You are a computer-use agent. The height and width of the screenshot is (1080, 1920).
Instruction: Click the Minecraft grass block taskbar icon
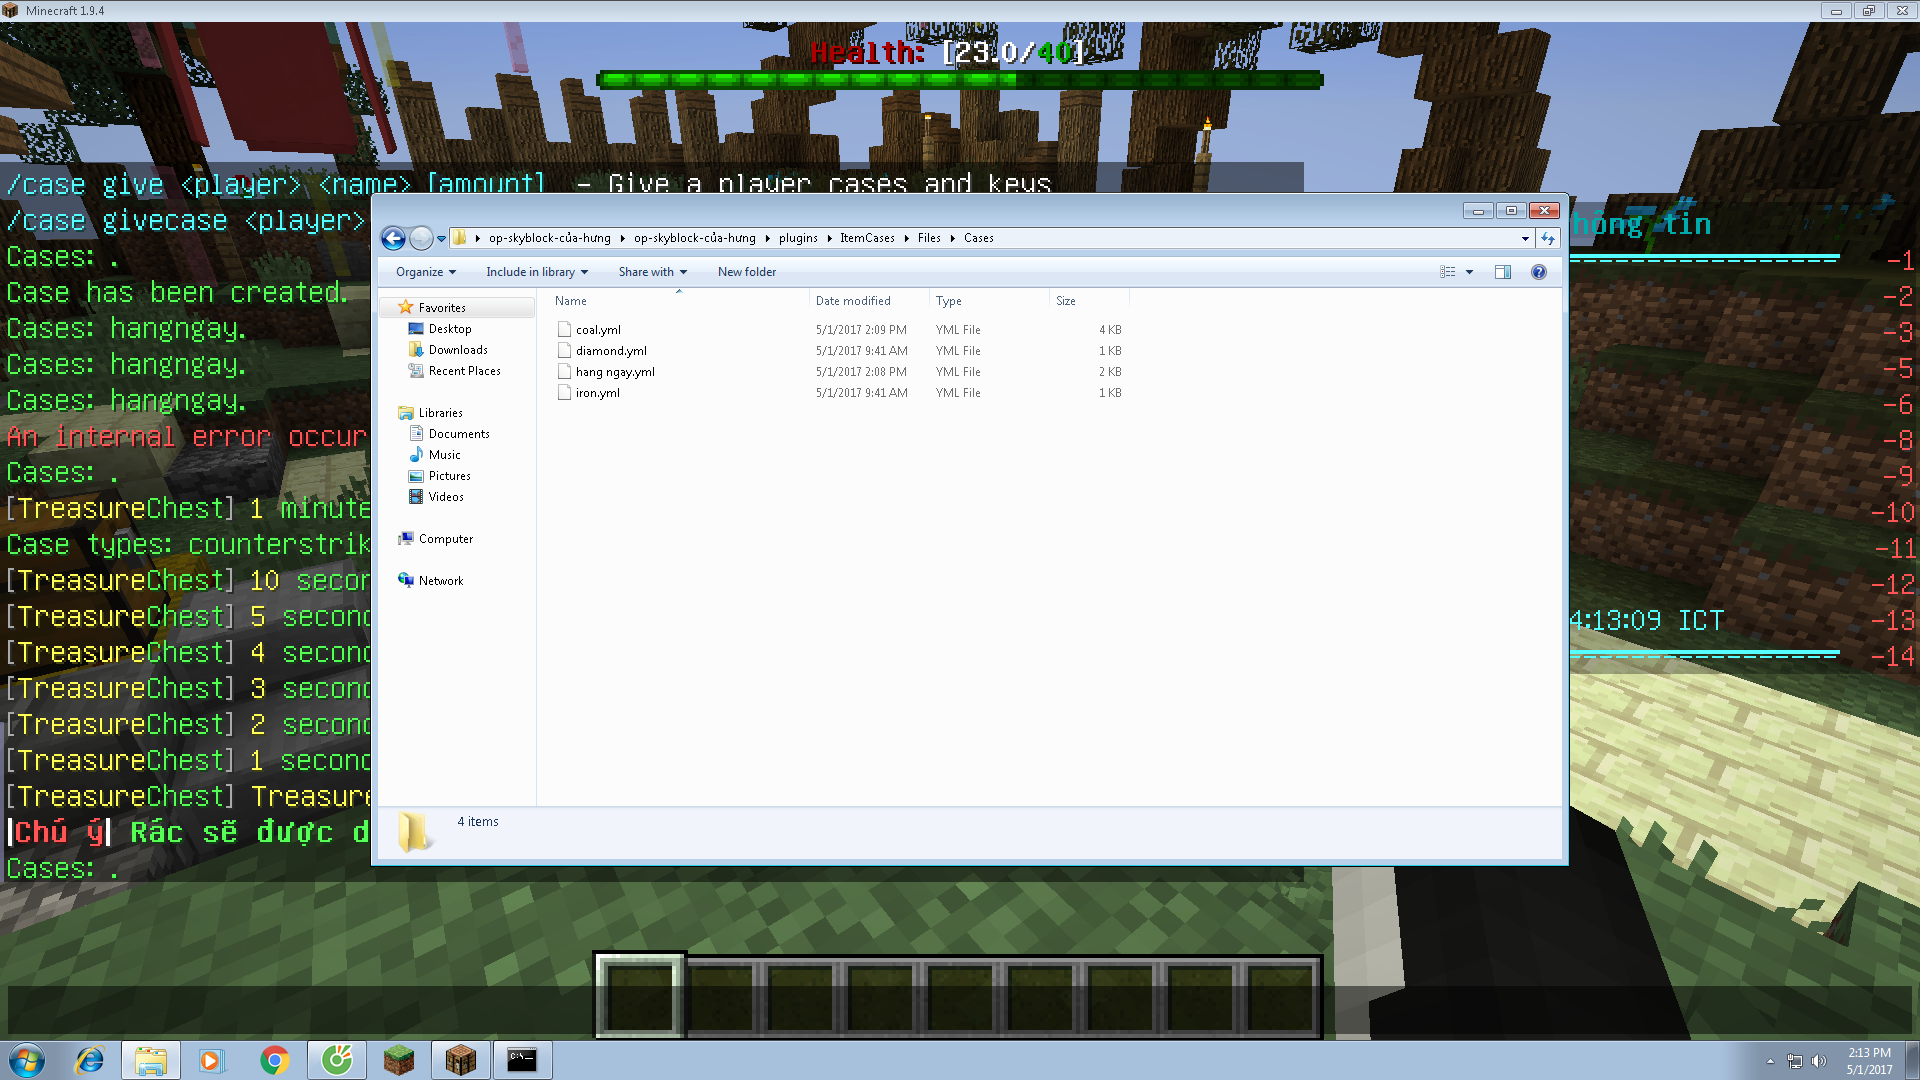click(399, 1060)
